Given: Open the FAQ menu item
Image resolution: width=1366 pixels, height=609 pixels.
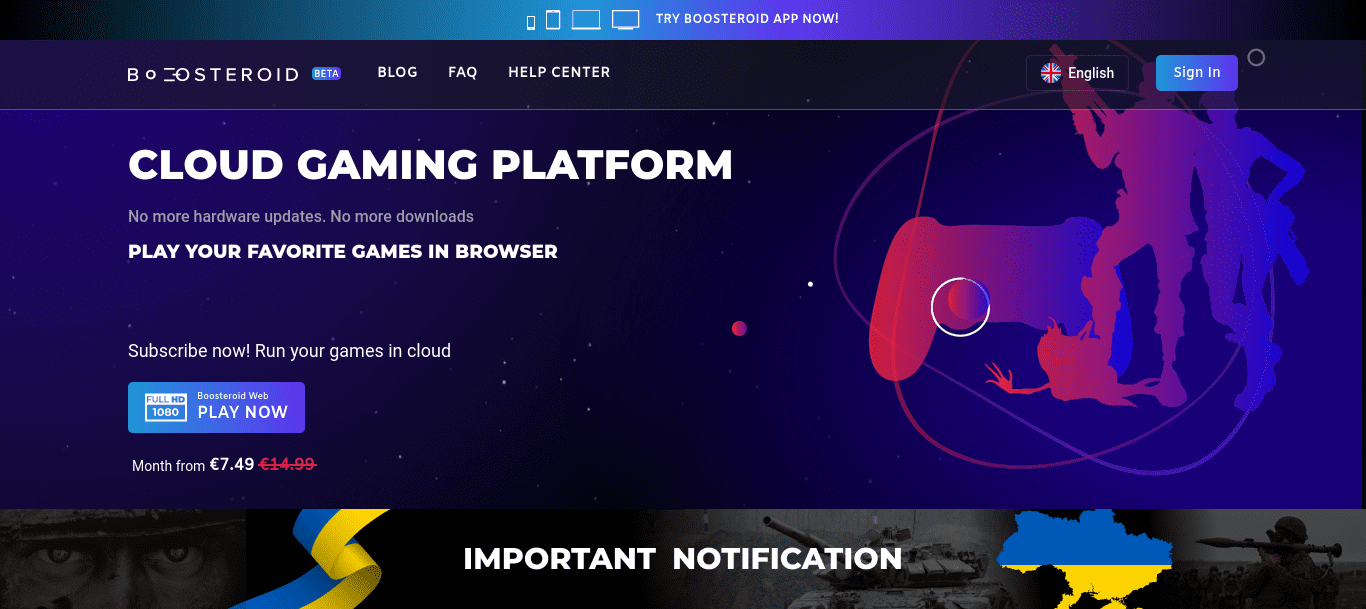Looking at the screenshot, I should tap(463, 72).
